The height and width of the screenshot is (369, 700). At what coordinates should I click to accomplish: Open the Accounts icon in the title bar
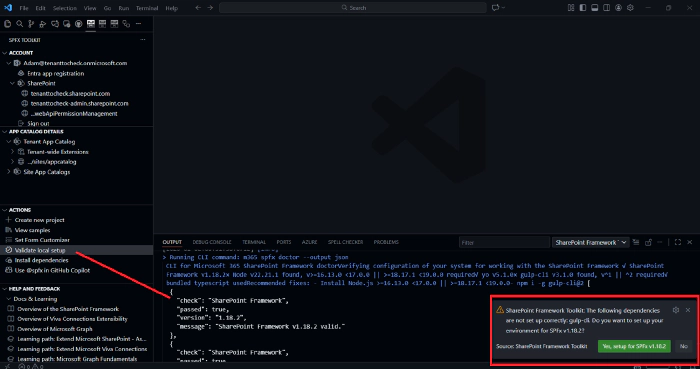click(x=618, y=8)
